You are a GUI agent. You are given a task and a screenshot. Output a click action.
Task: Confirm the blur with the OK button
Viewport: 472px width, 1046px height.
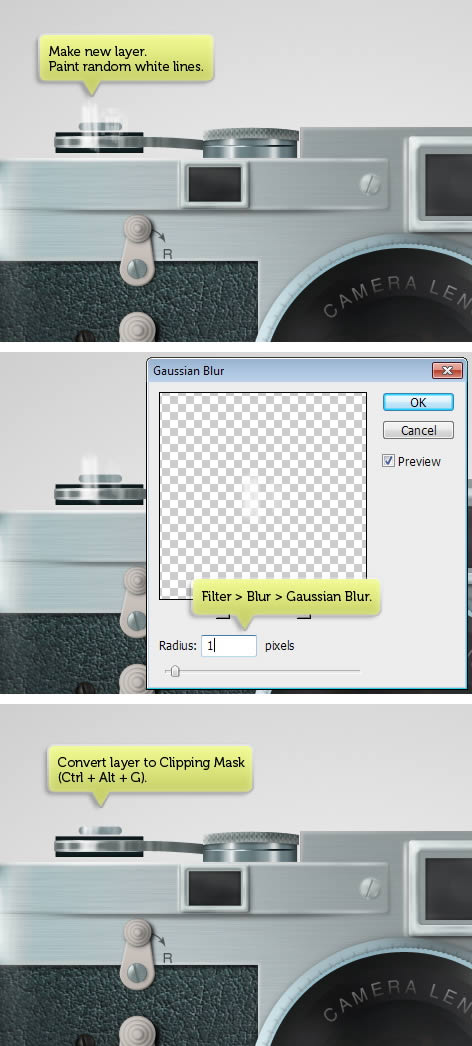point(418,402)
